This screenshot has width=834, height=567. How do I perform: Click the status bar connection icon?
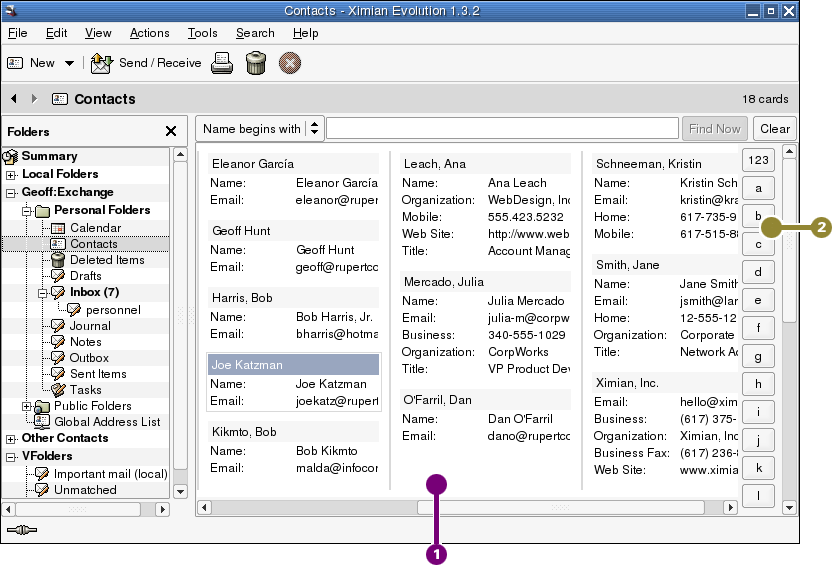click(21, 529)
